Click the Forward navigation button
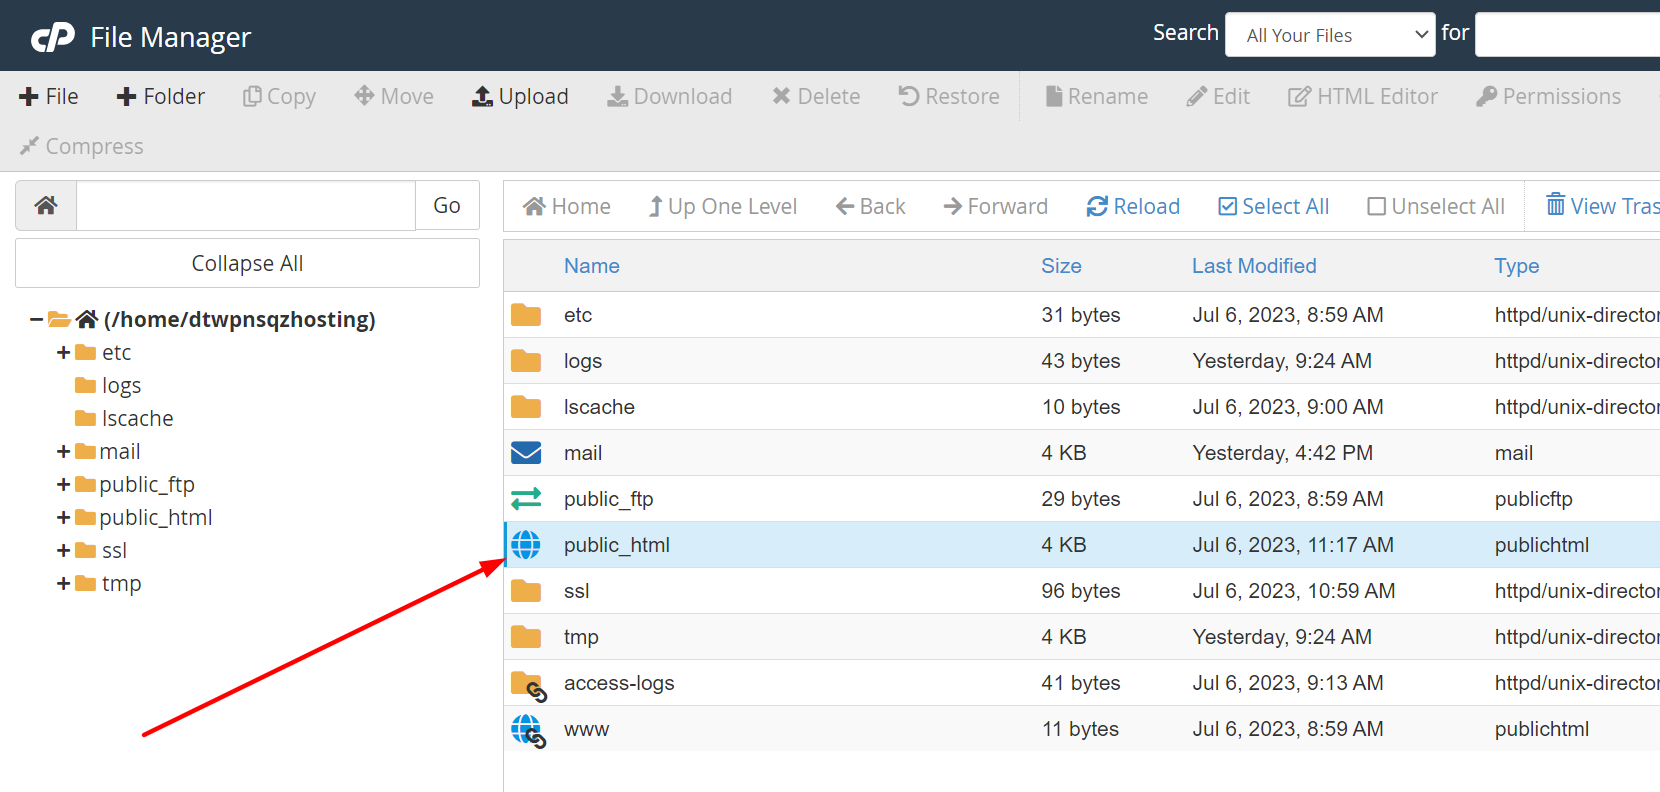The height and width of the screenshot is (792, 1660). point(996,206)
